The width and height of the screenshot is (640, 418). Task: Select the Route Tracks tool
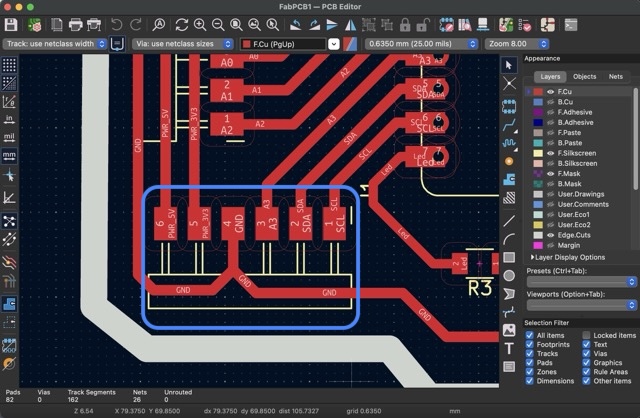pos(509,125)
